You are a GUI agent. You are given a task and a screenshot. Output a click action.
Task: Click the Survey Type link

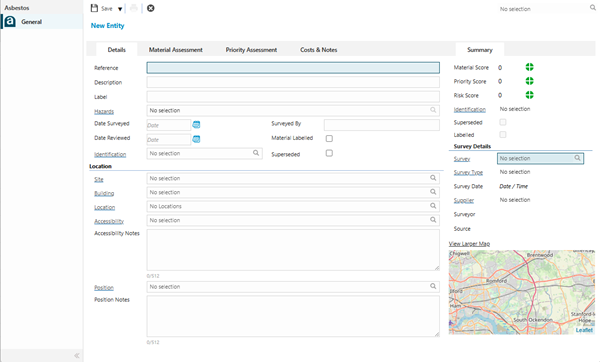click(468, 173)
